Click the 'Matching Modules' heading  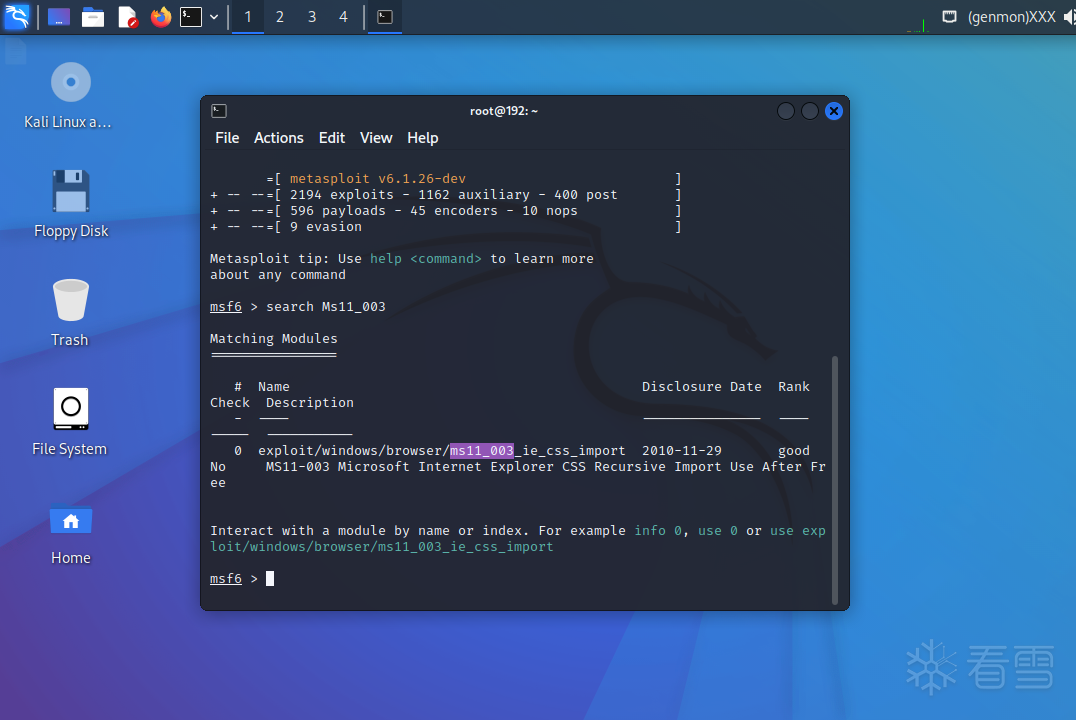tap(274, 338)
